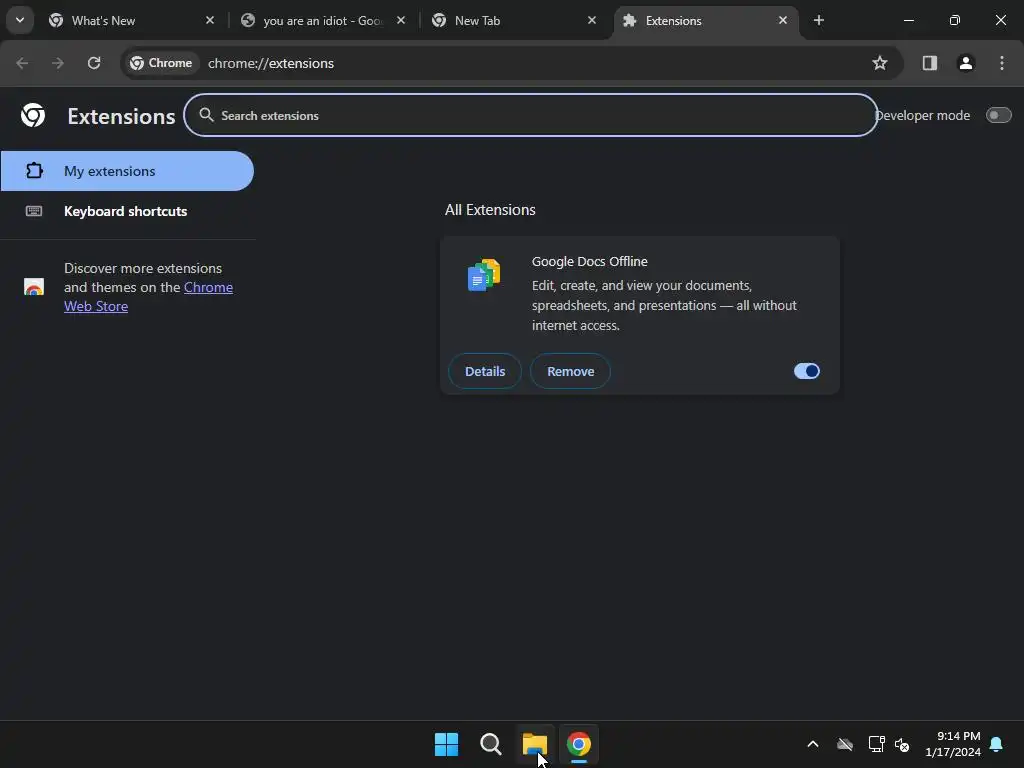Open the tab search dropdown arrow
The image size is (1024, 768).
coord(20,20)
